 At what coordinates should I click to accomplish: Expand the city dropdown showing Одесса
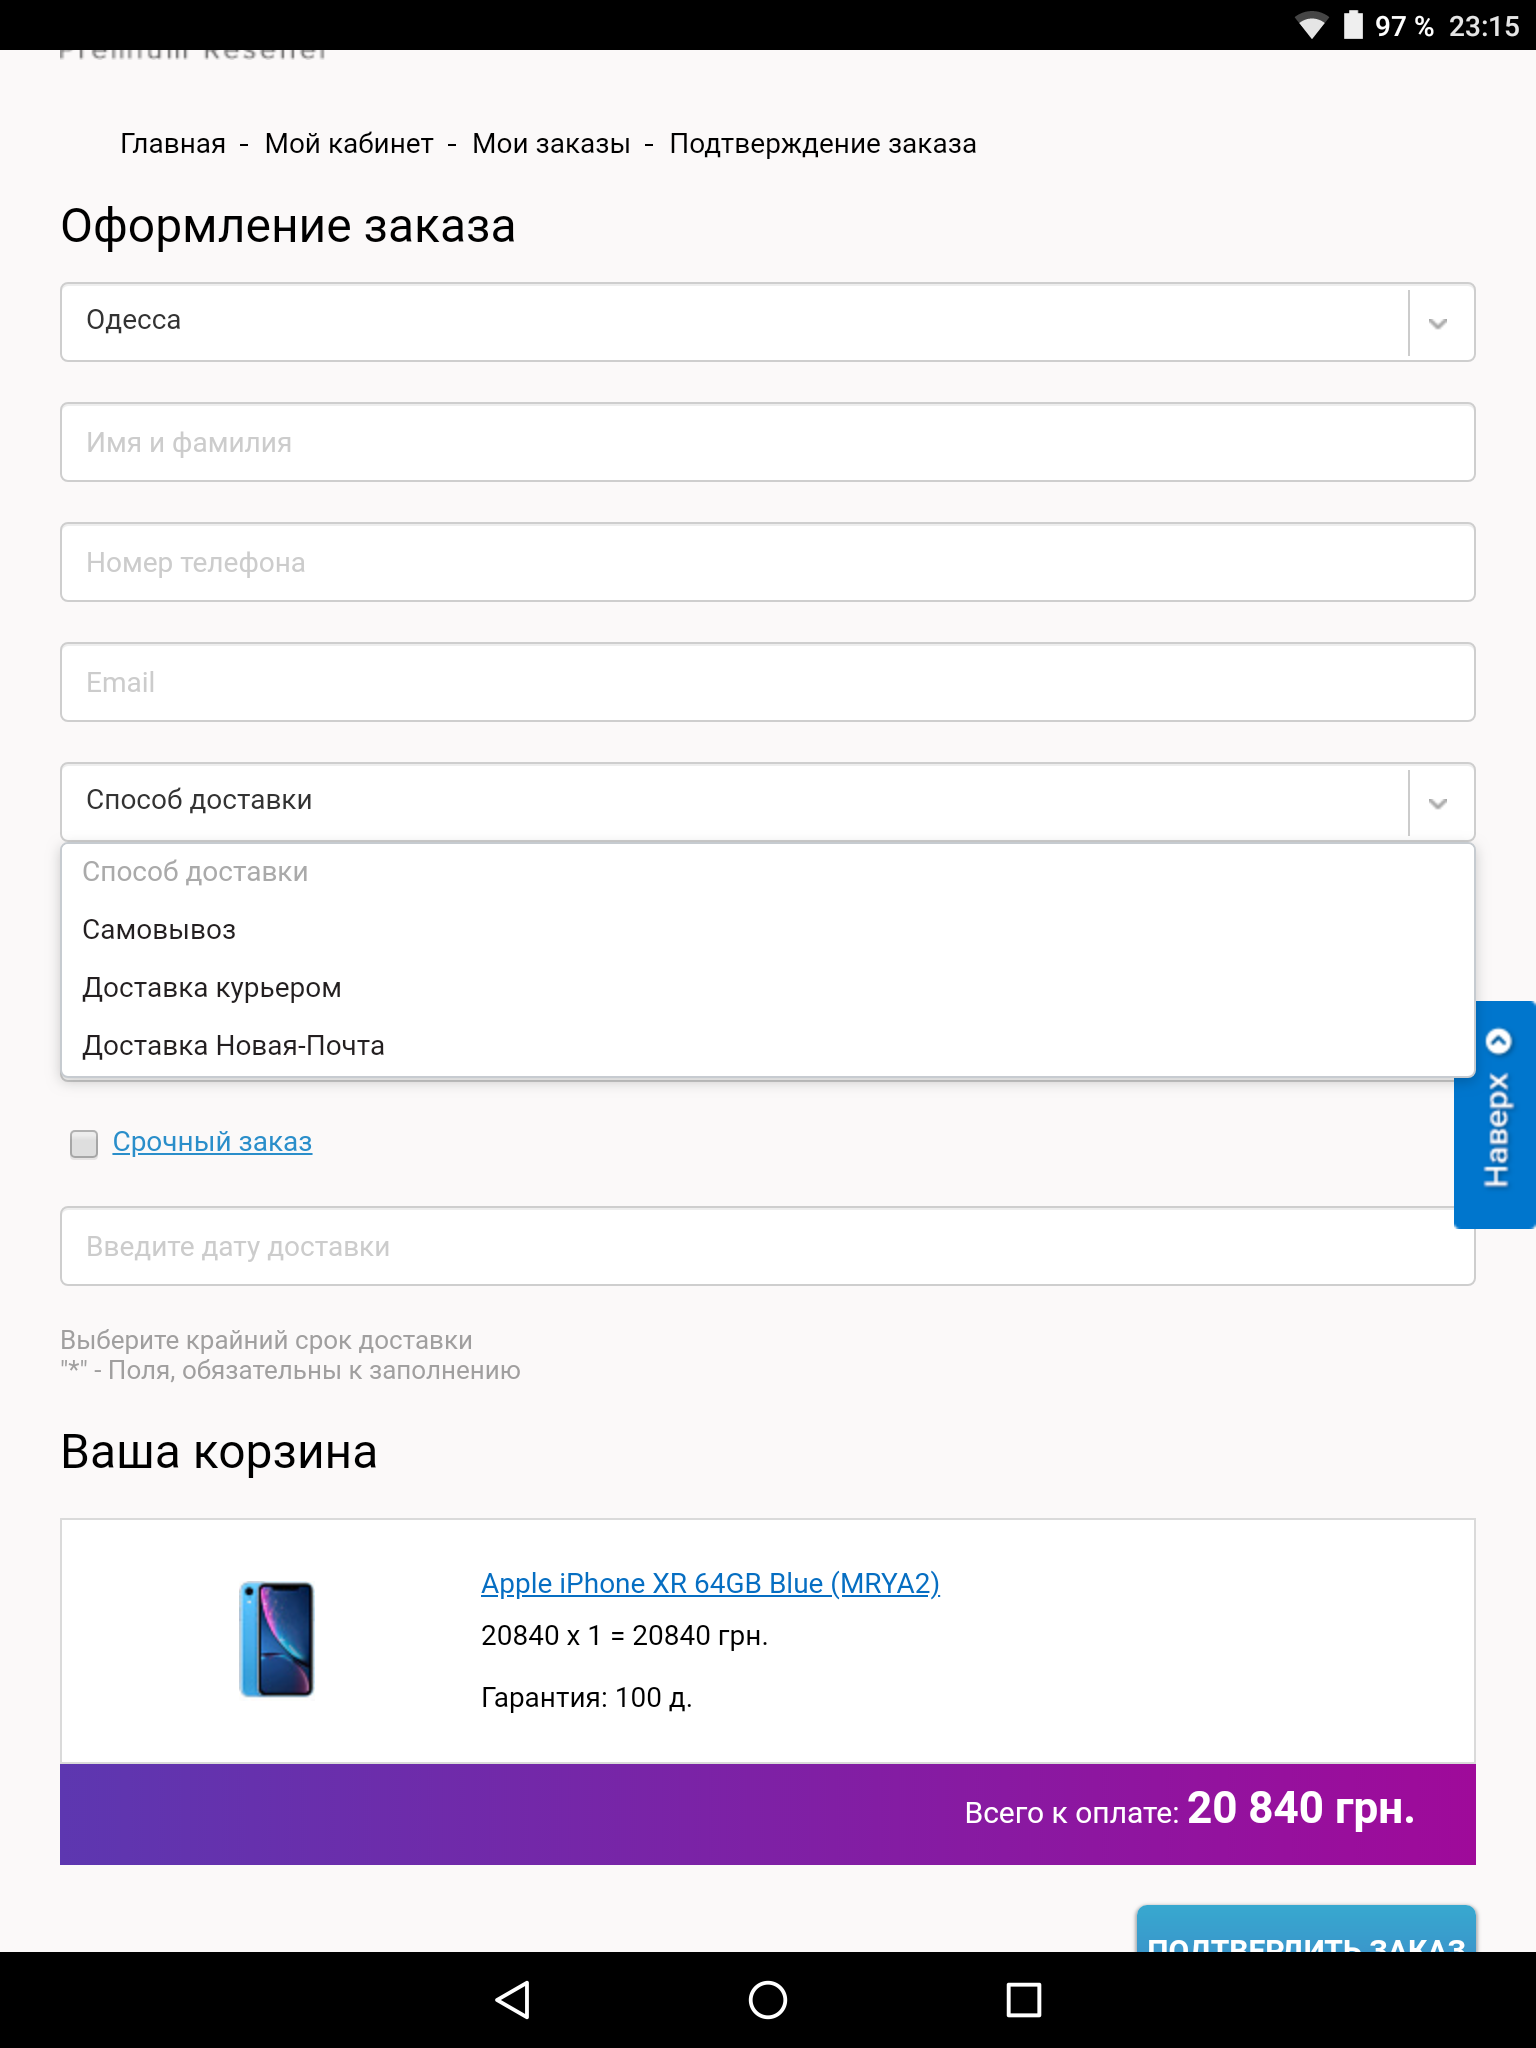click(1438, 323)
